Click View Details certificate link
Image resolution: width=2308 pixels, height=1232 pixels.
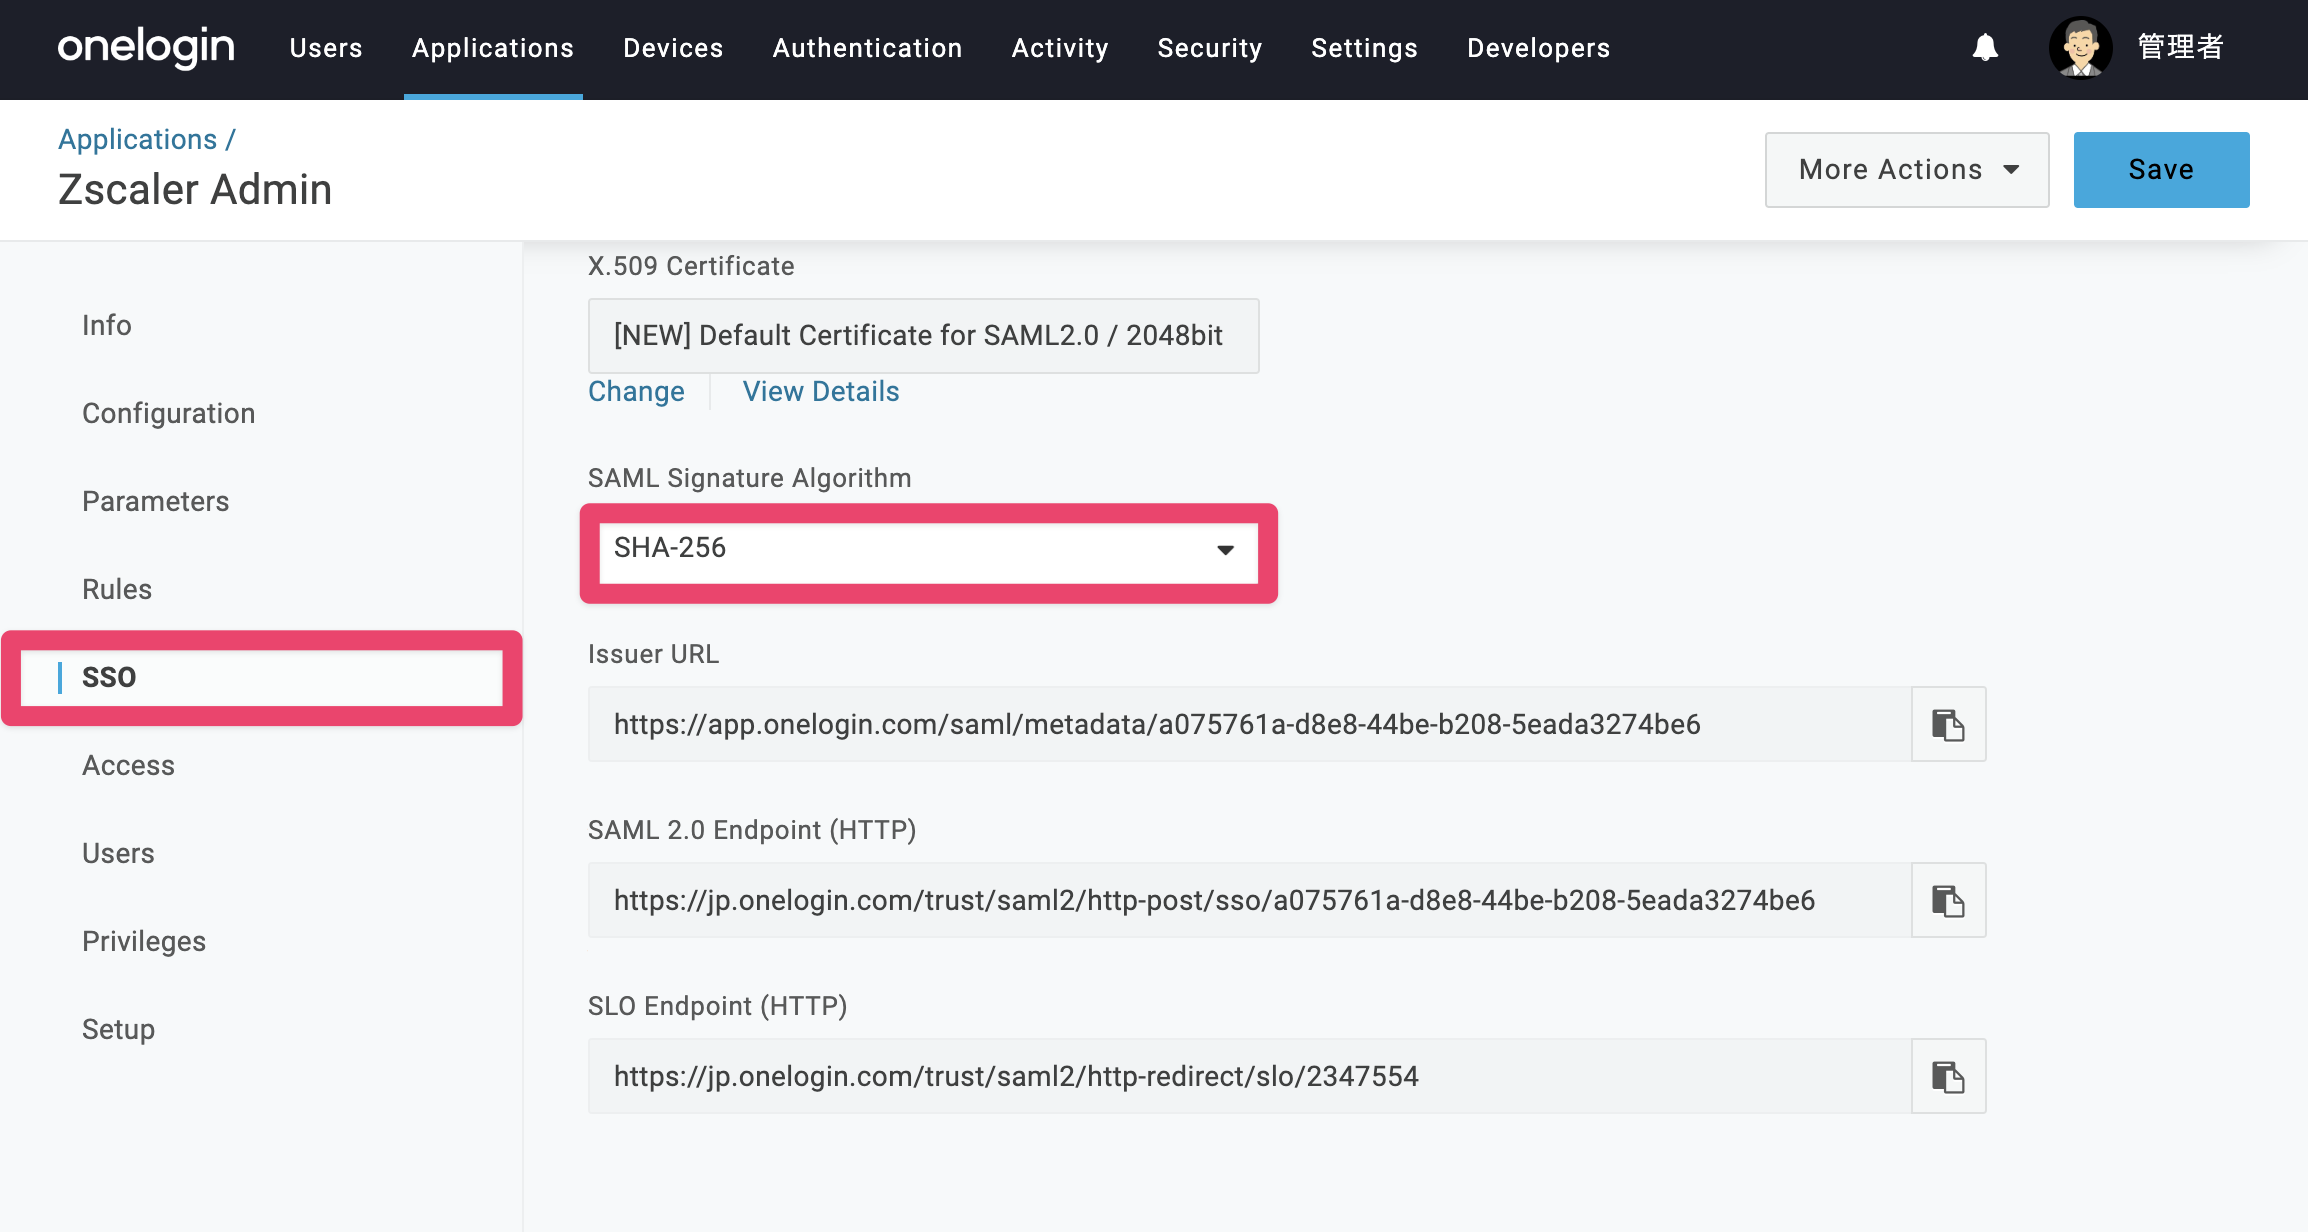pos(821,391)
